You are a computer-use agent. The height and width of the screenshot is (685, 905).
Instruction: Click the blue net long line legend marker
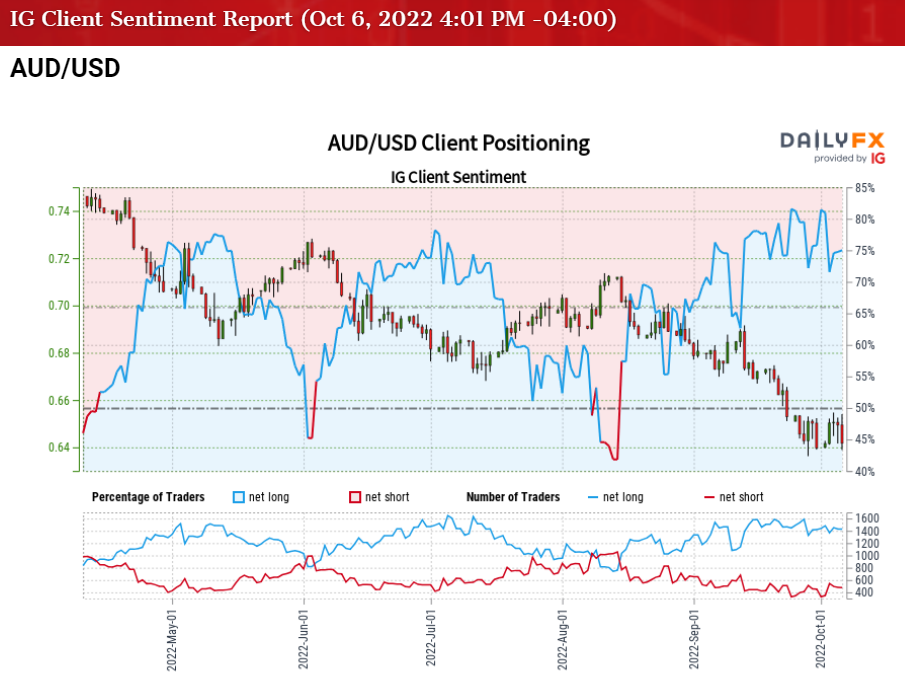tap(593, 497)
